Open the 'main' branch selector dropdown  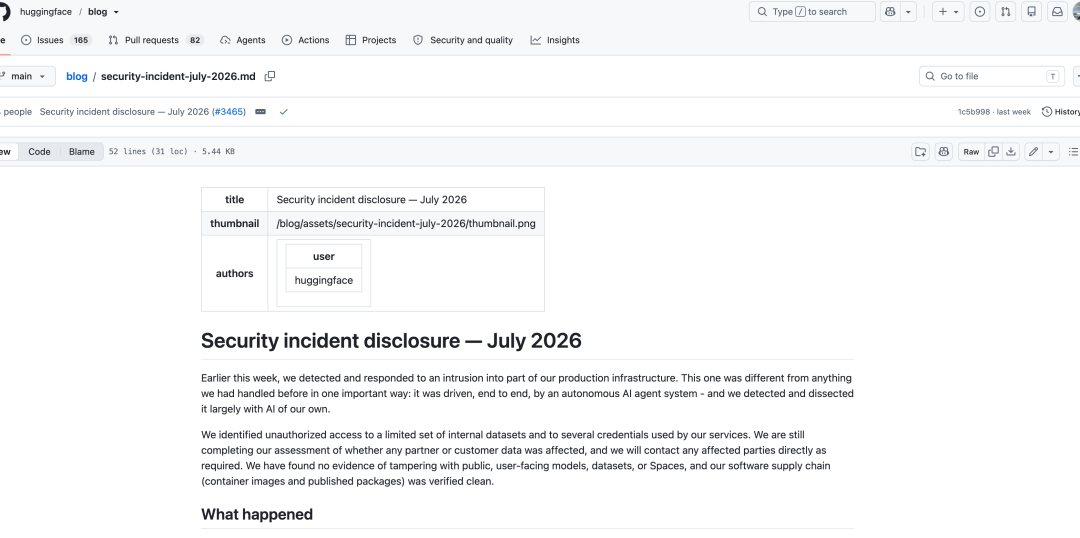25,76
